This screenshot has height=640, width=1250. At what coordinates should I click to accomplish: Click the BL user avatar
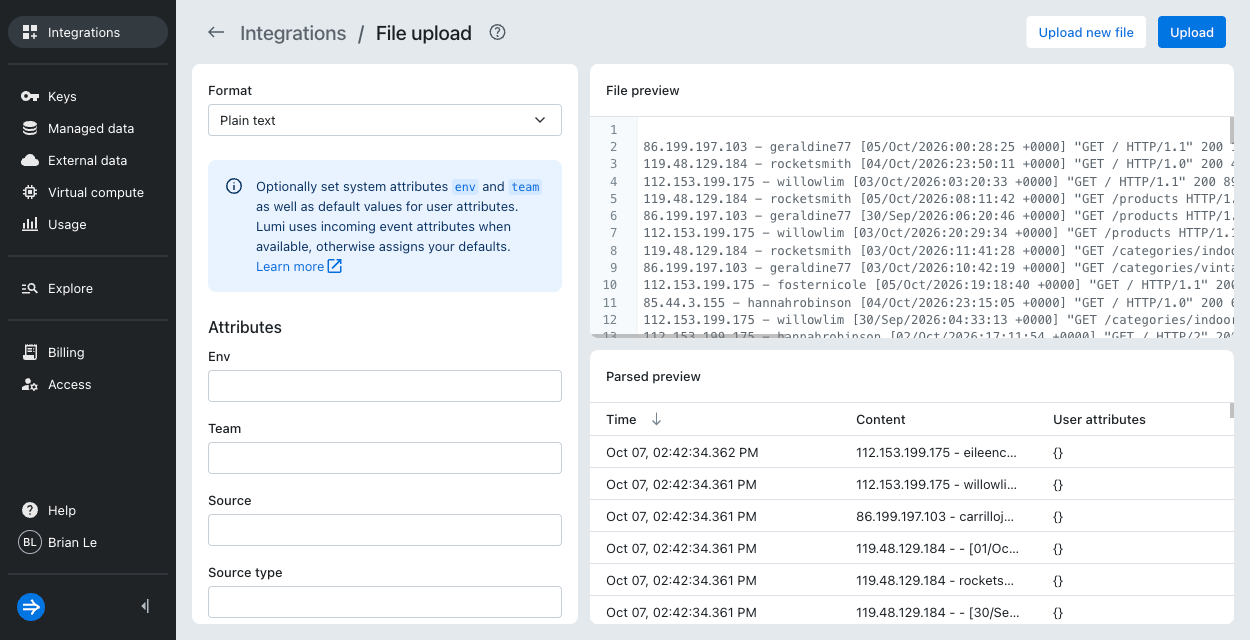coord(30,542)
